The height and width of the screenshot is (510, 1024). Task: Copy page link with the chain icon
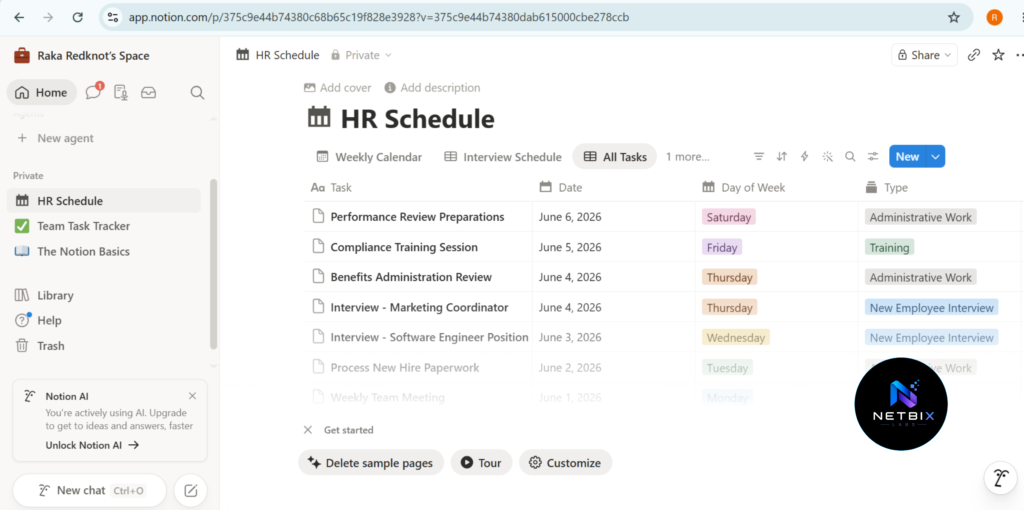(x=974, y=55)
